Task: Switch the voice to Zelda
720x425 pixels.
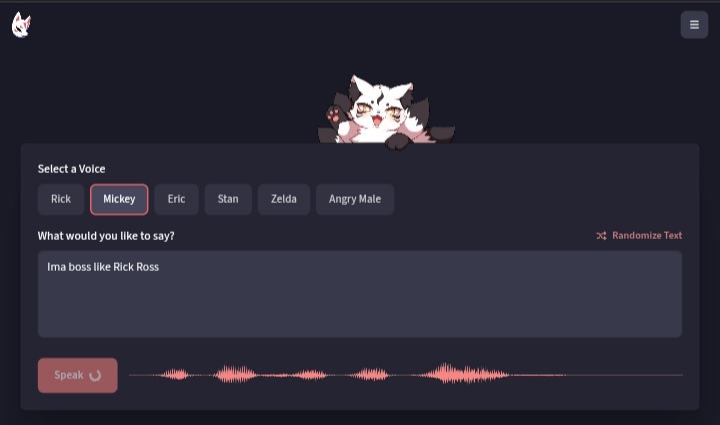Action: tap(283, 199)
